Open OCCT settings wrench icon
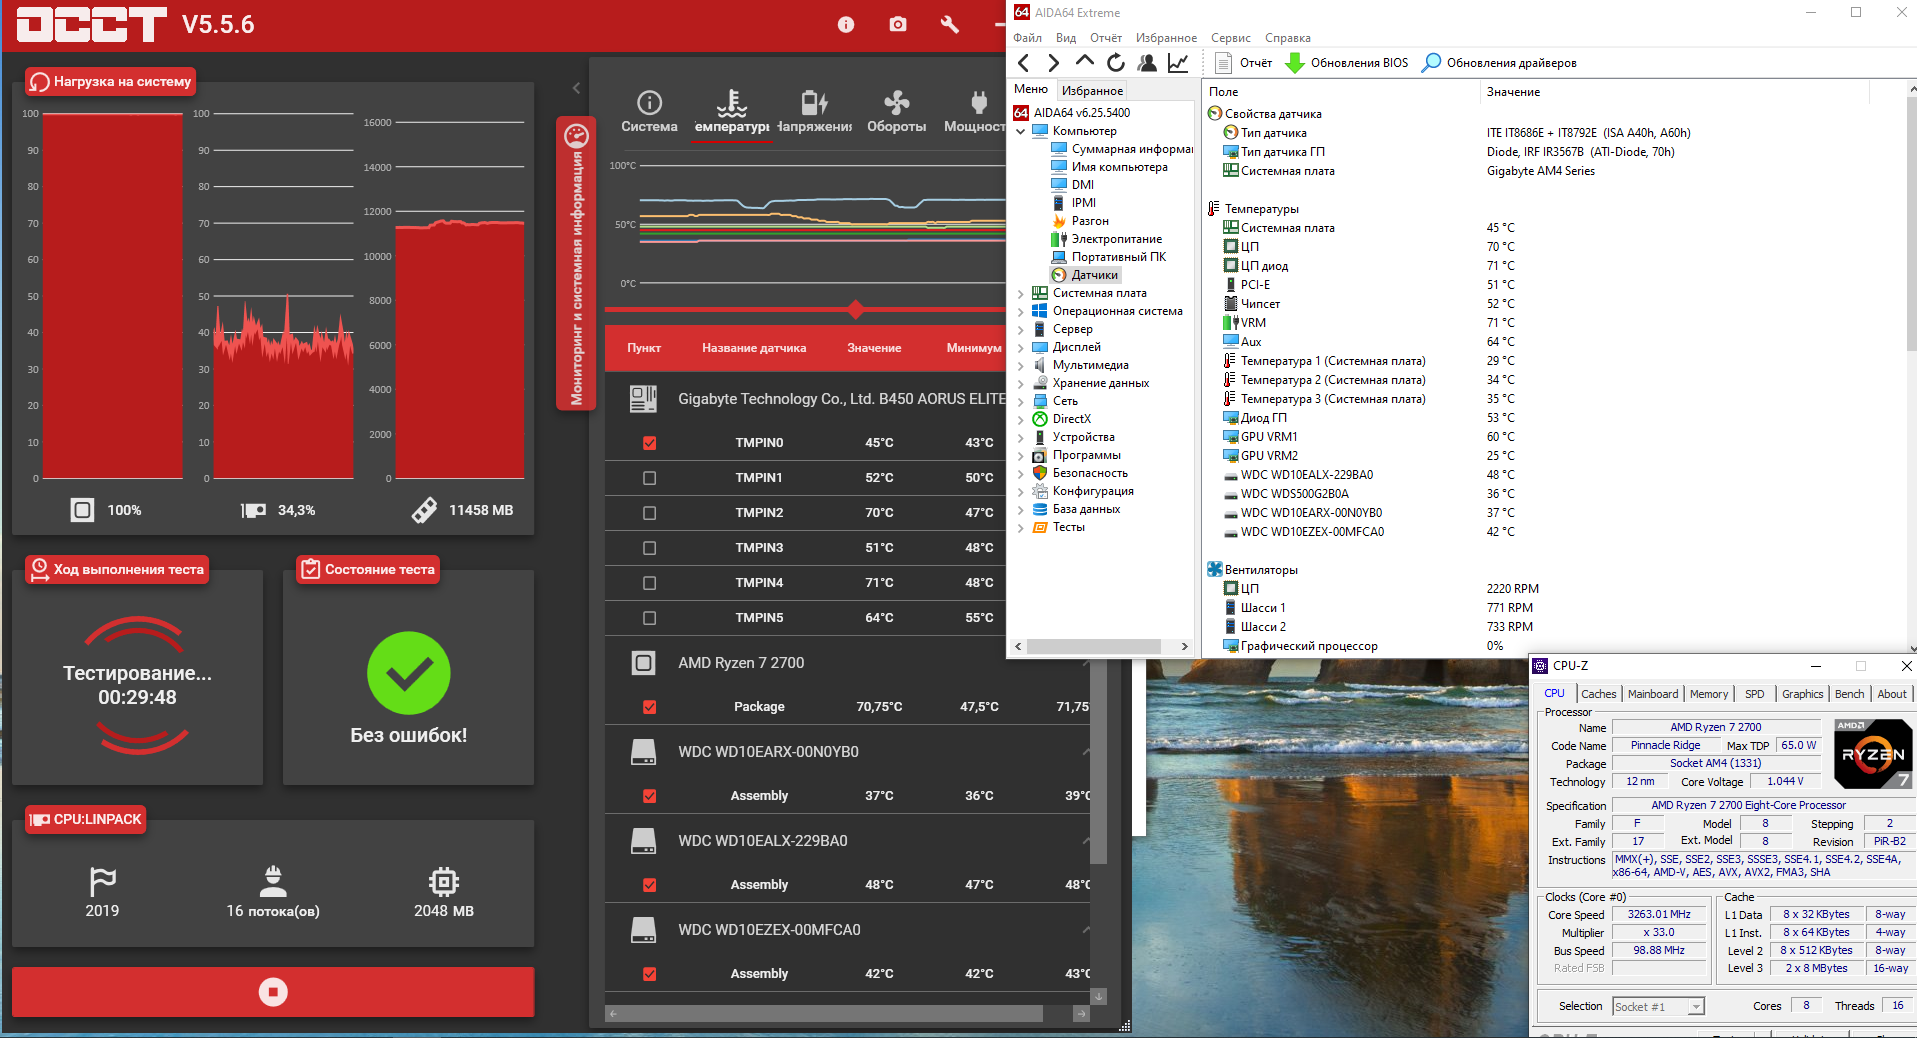The height and width of the screenshot is (1038, 1917). [950, 24]
